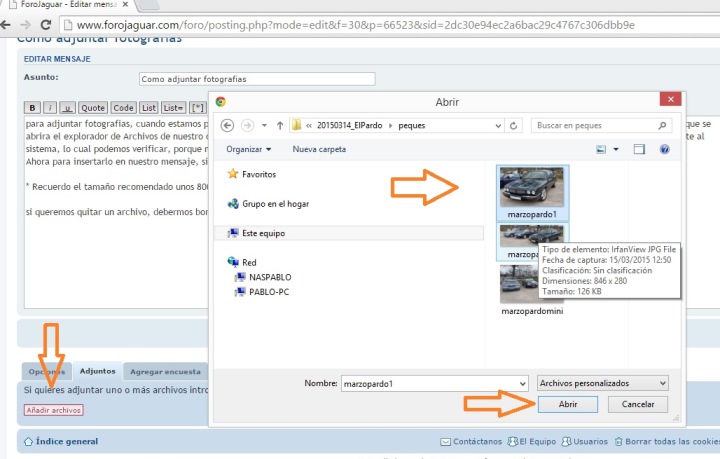Expand the Nombre filename dropdown arrow

tap(520, 383)
